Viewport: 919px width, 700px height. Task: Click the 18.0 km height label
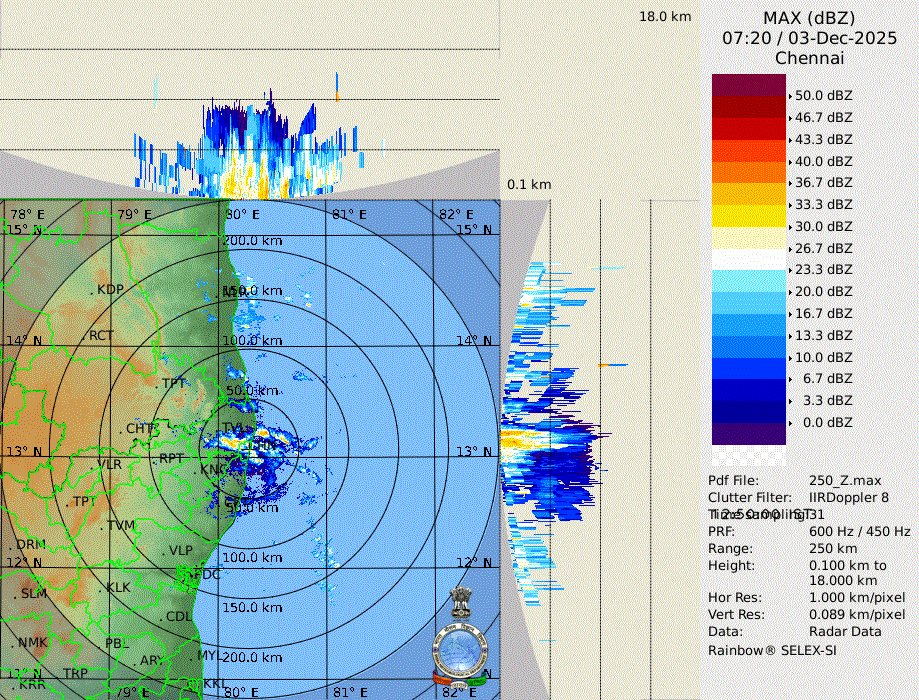pos(665,16)
